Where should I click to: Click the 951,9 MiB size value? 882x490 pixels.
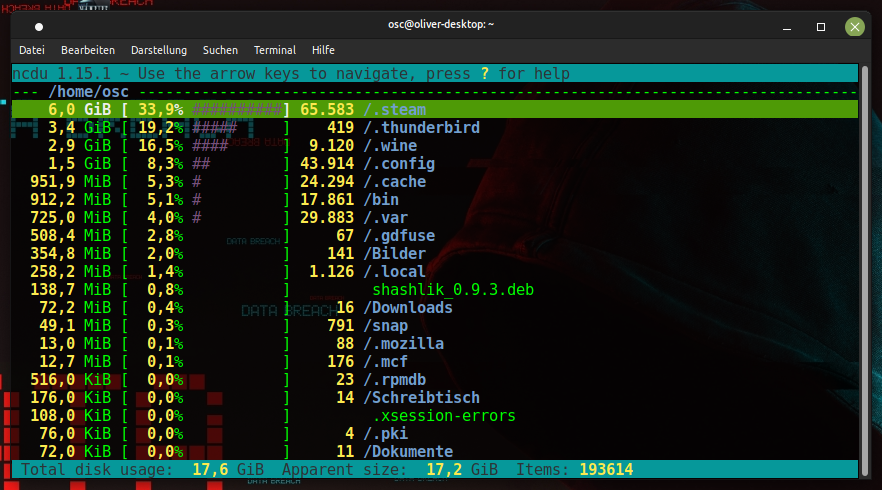pos(70,182)
